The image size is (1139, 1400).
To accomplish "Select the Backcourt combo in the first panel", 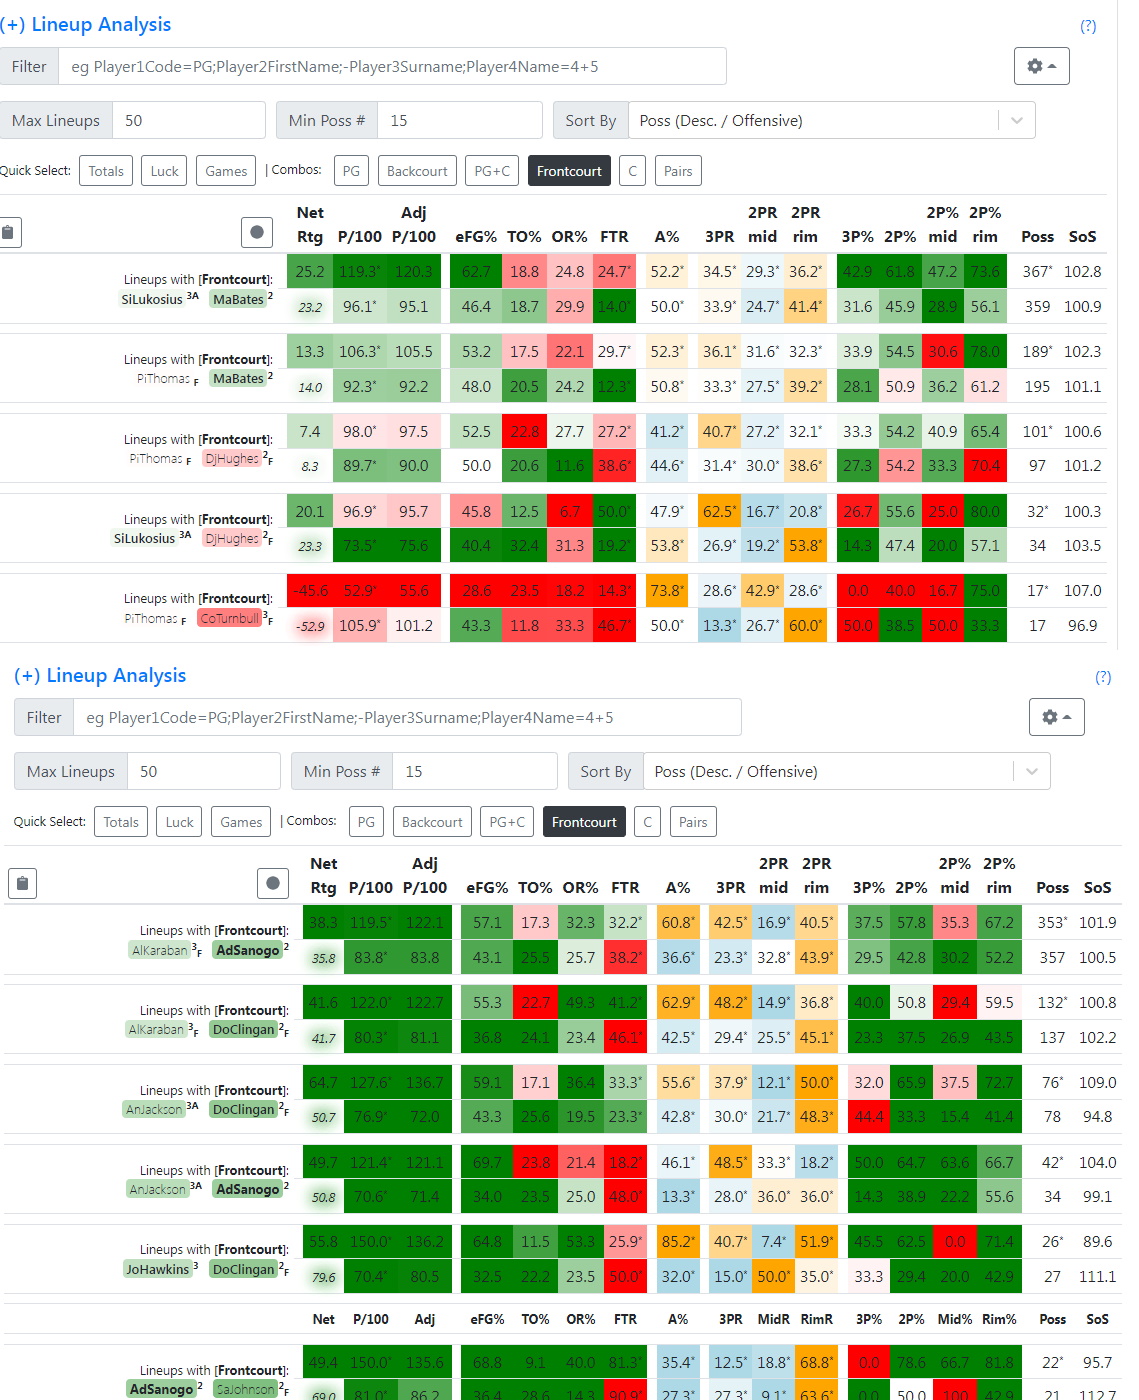I will 417,171.
